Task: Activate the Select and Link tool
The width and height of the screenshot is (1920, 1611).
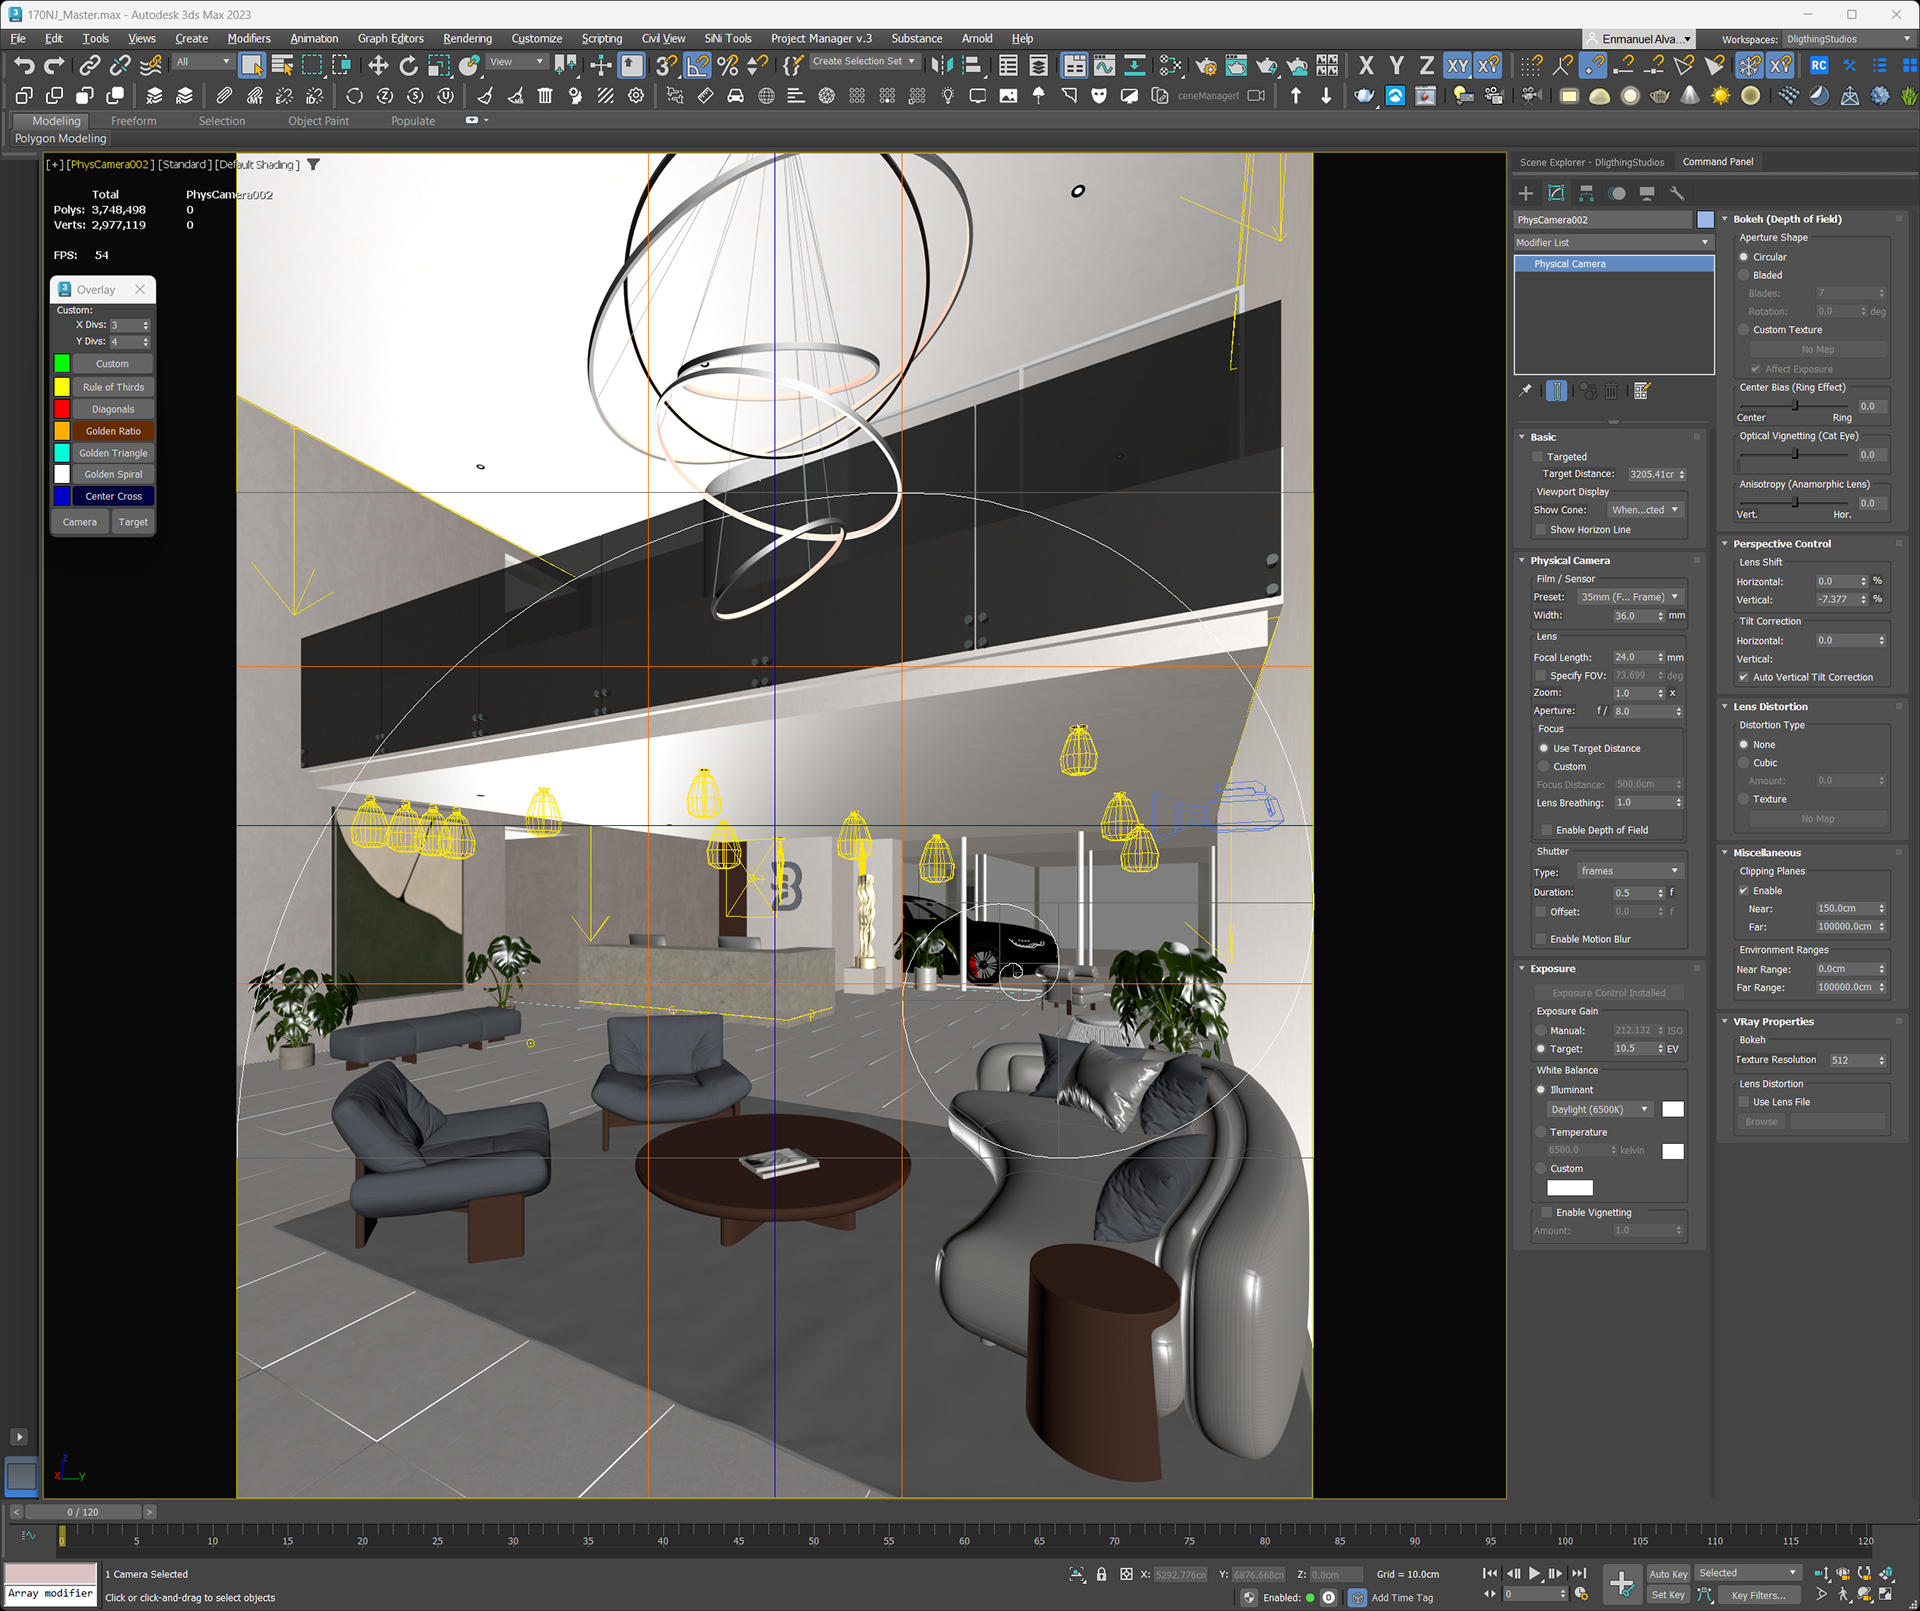Action: coord(90,66)
